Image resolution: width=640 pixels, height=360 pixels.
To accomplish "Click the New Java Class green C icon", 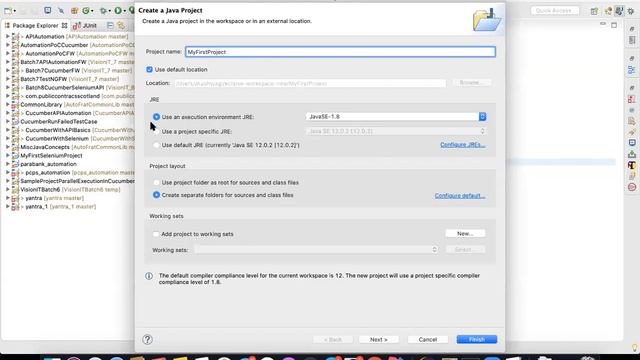I will coord(86,11).
